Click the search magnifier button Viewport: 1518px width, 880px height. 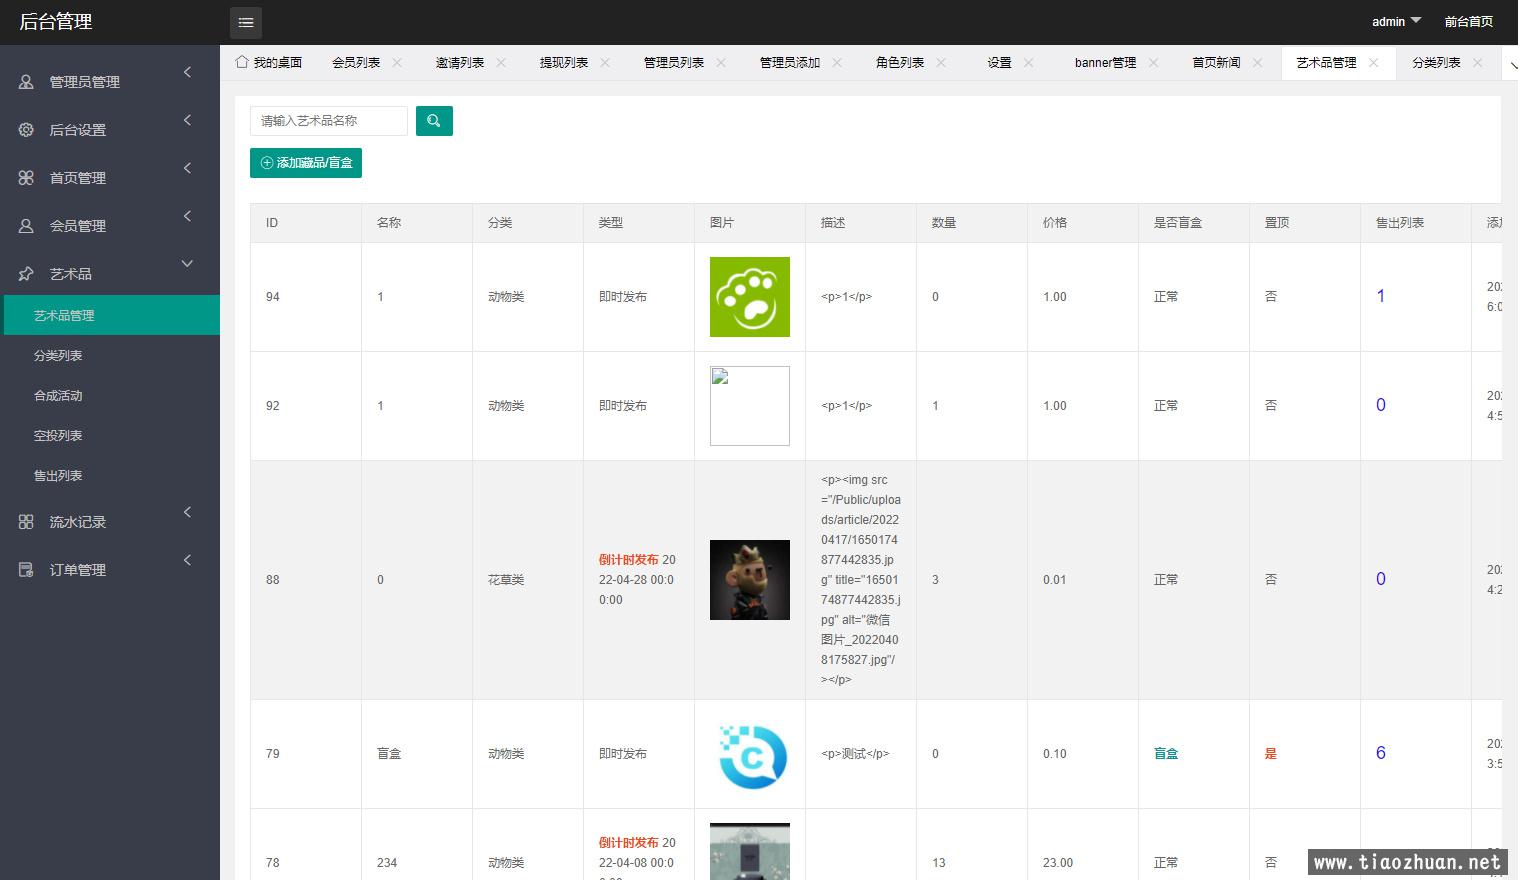[x=434, y=121]
